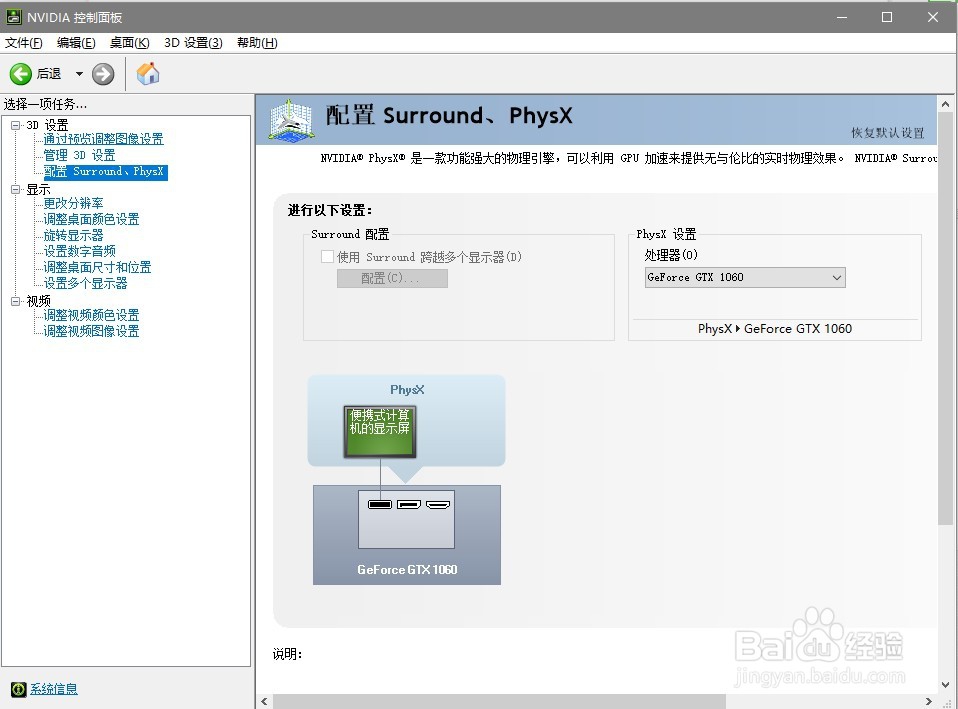Maximize the NVIDIA control panel window
Viewport: 958px width, 709px height.
[x=887, y=17]
